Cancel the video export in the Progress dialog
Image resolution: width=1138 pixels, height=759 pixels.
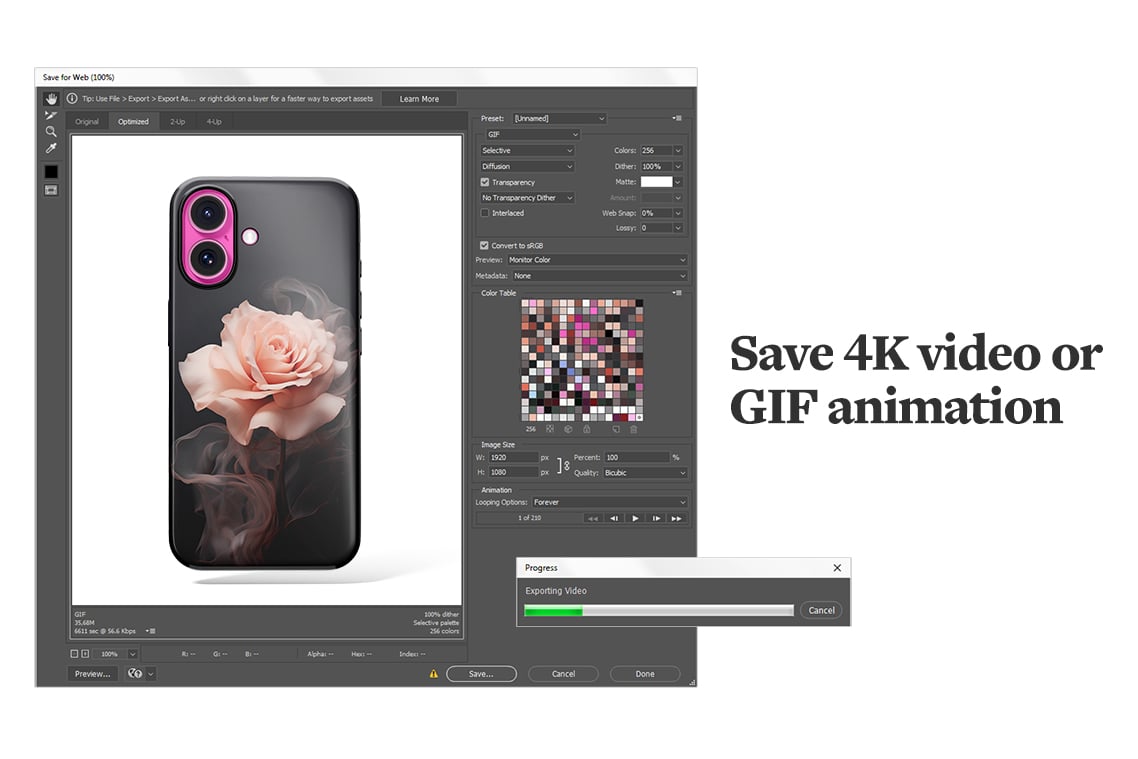tap(820, 610)
